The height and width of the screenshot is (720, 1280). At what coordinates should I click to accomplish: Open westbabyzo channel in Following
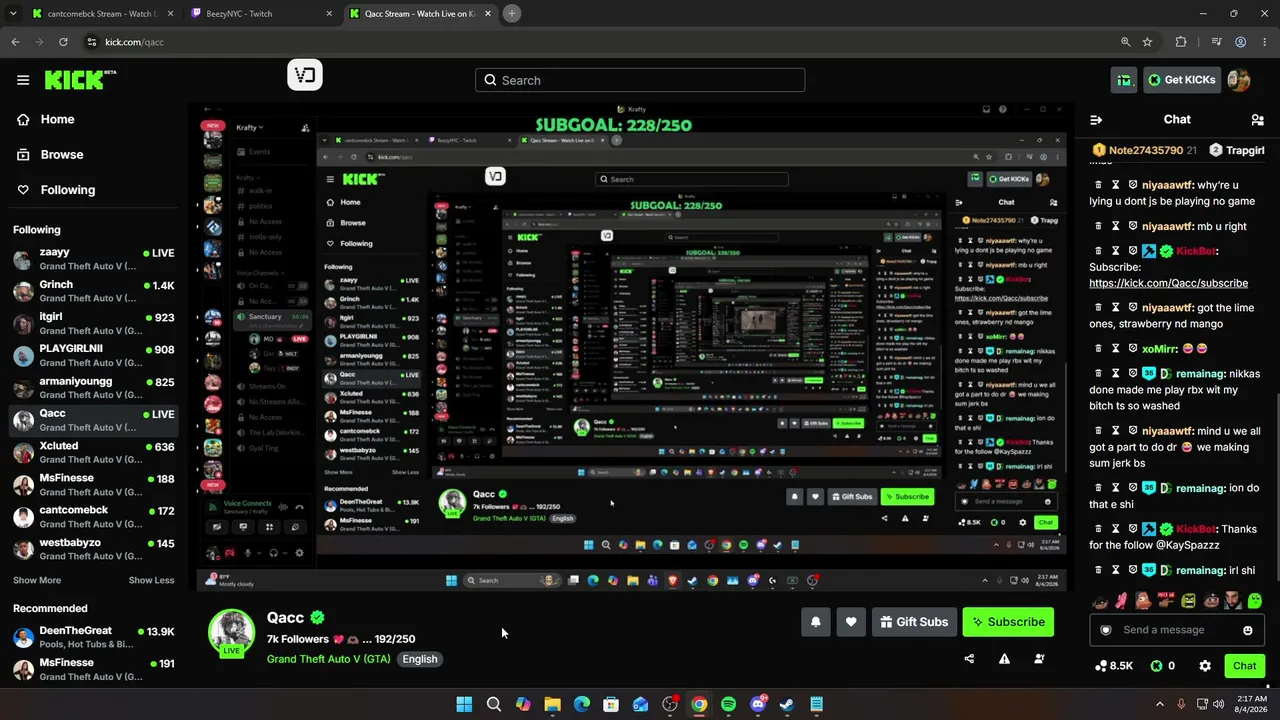pos(95,550)
